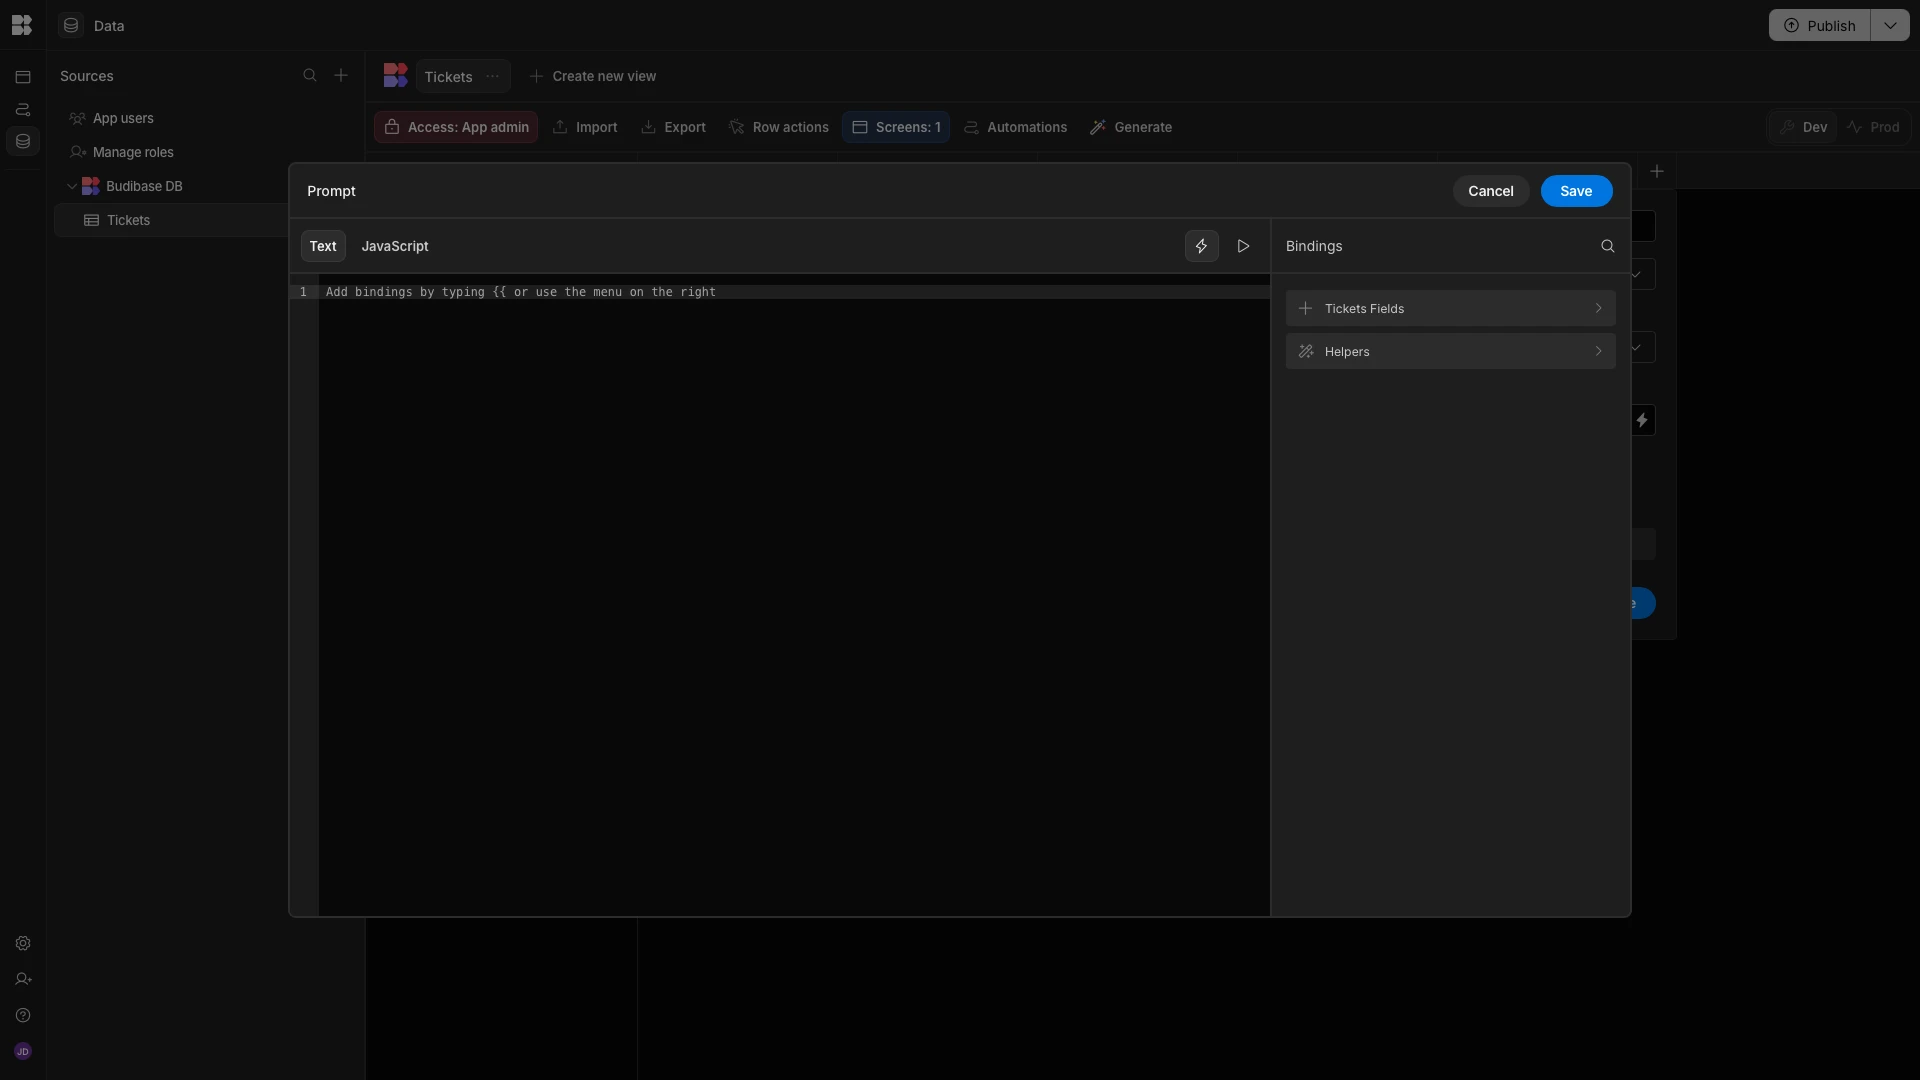The width and height of the screenshot is (1920, 1080).
Task: Run the binding with the play icon
Action: 1243,246
